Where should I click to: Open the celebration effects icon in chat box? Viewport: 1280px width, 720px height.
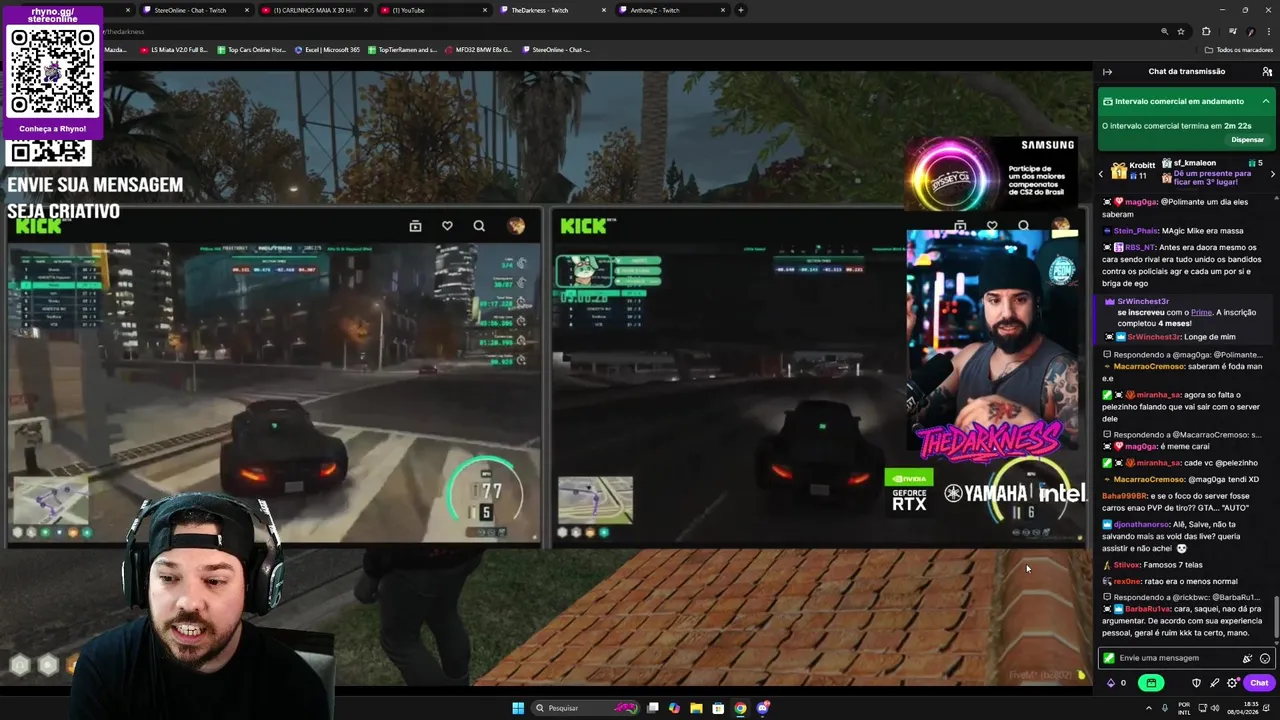pos(1247,658)
